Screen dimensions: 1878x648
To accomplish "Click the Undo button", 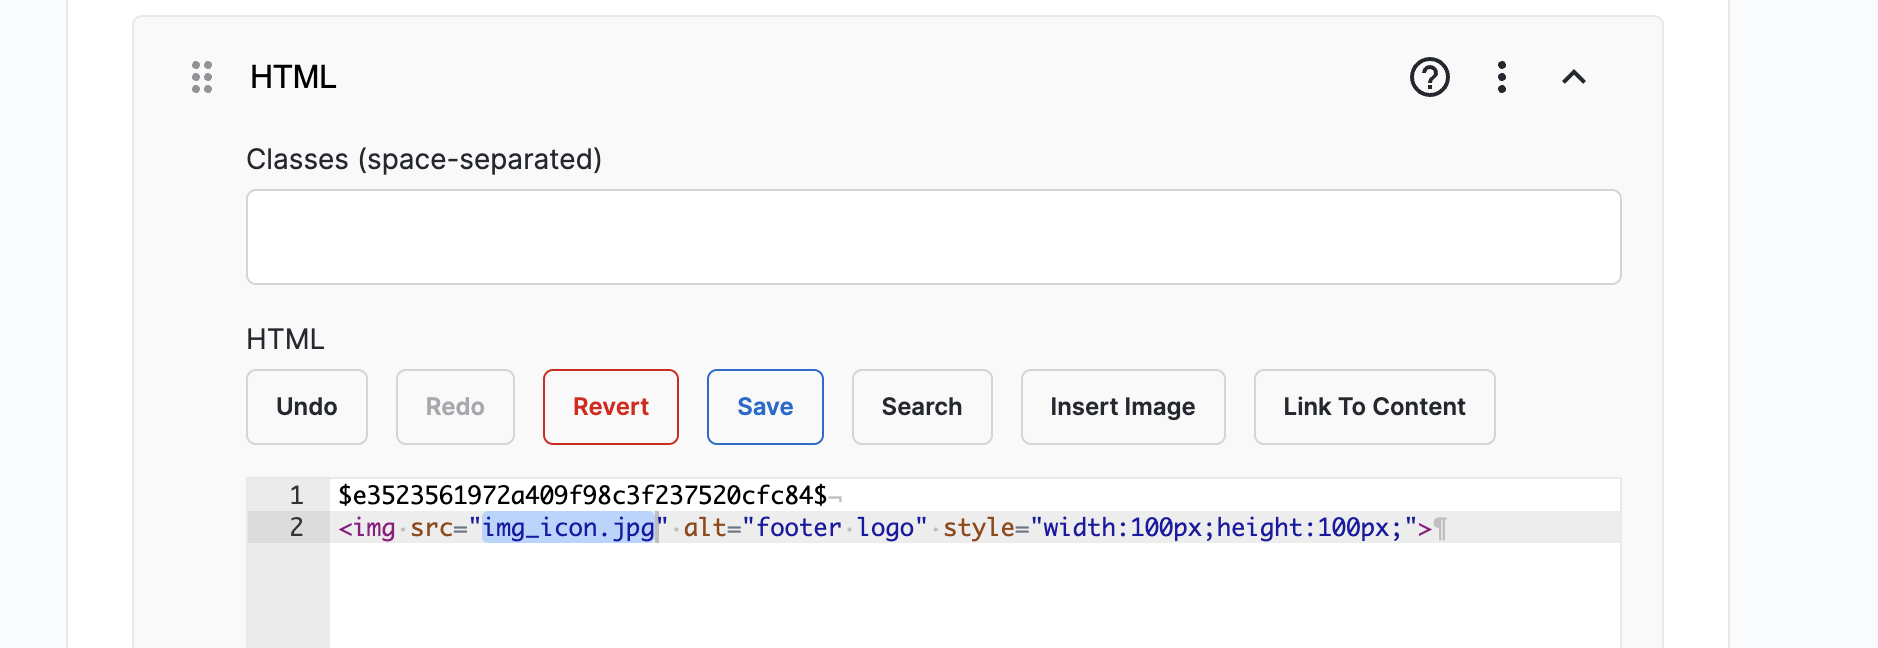I will (306, 407).
